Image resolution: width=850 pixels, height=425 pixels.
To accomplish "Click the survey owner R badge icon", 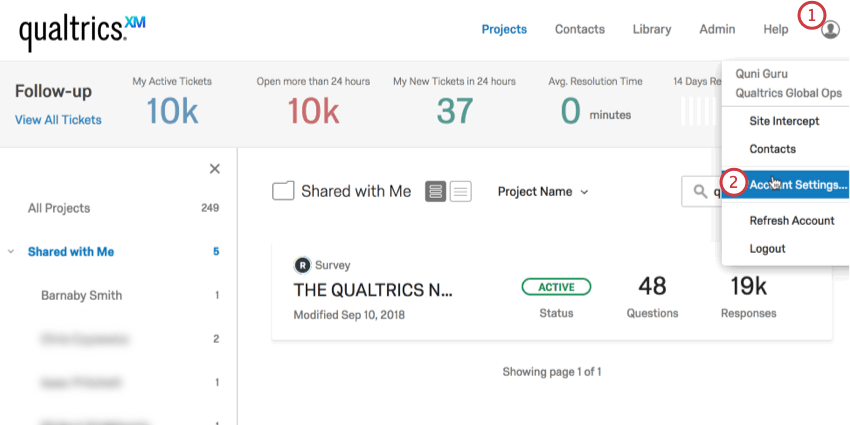I will (x=302, y=265).
